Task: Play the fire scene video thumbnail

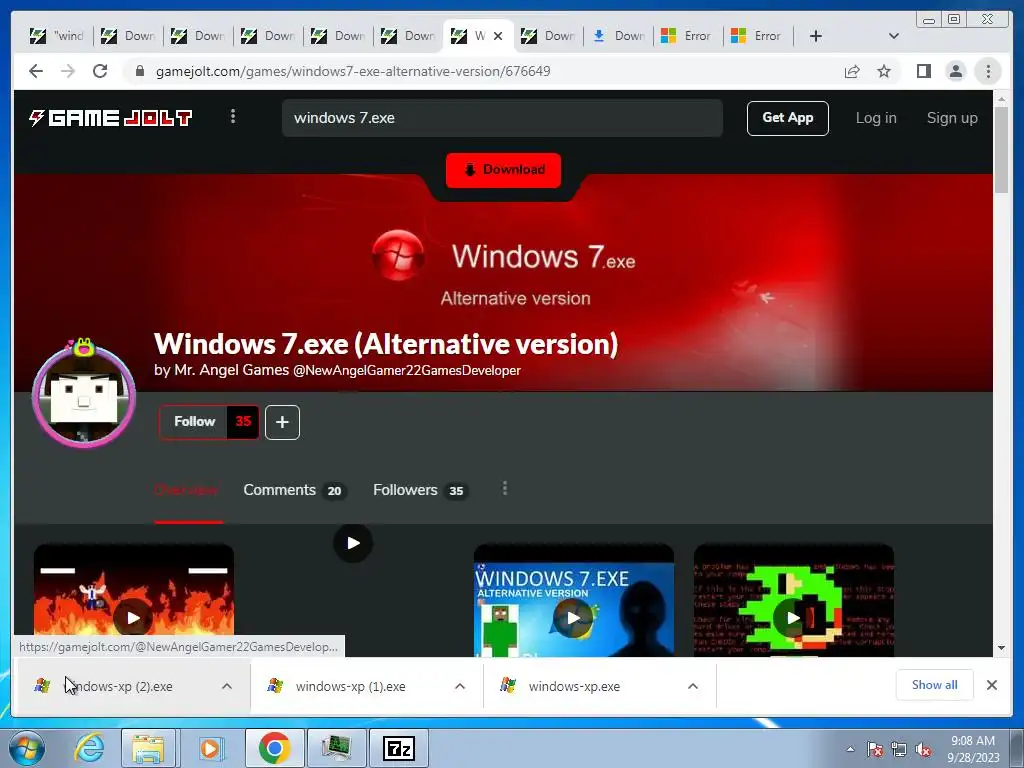Action: (x=133, y=618)
